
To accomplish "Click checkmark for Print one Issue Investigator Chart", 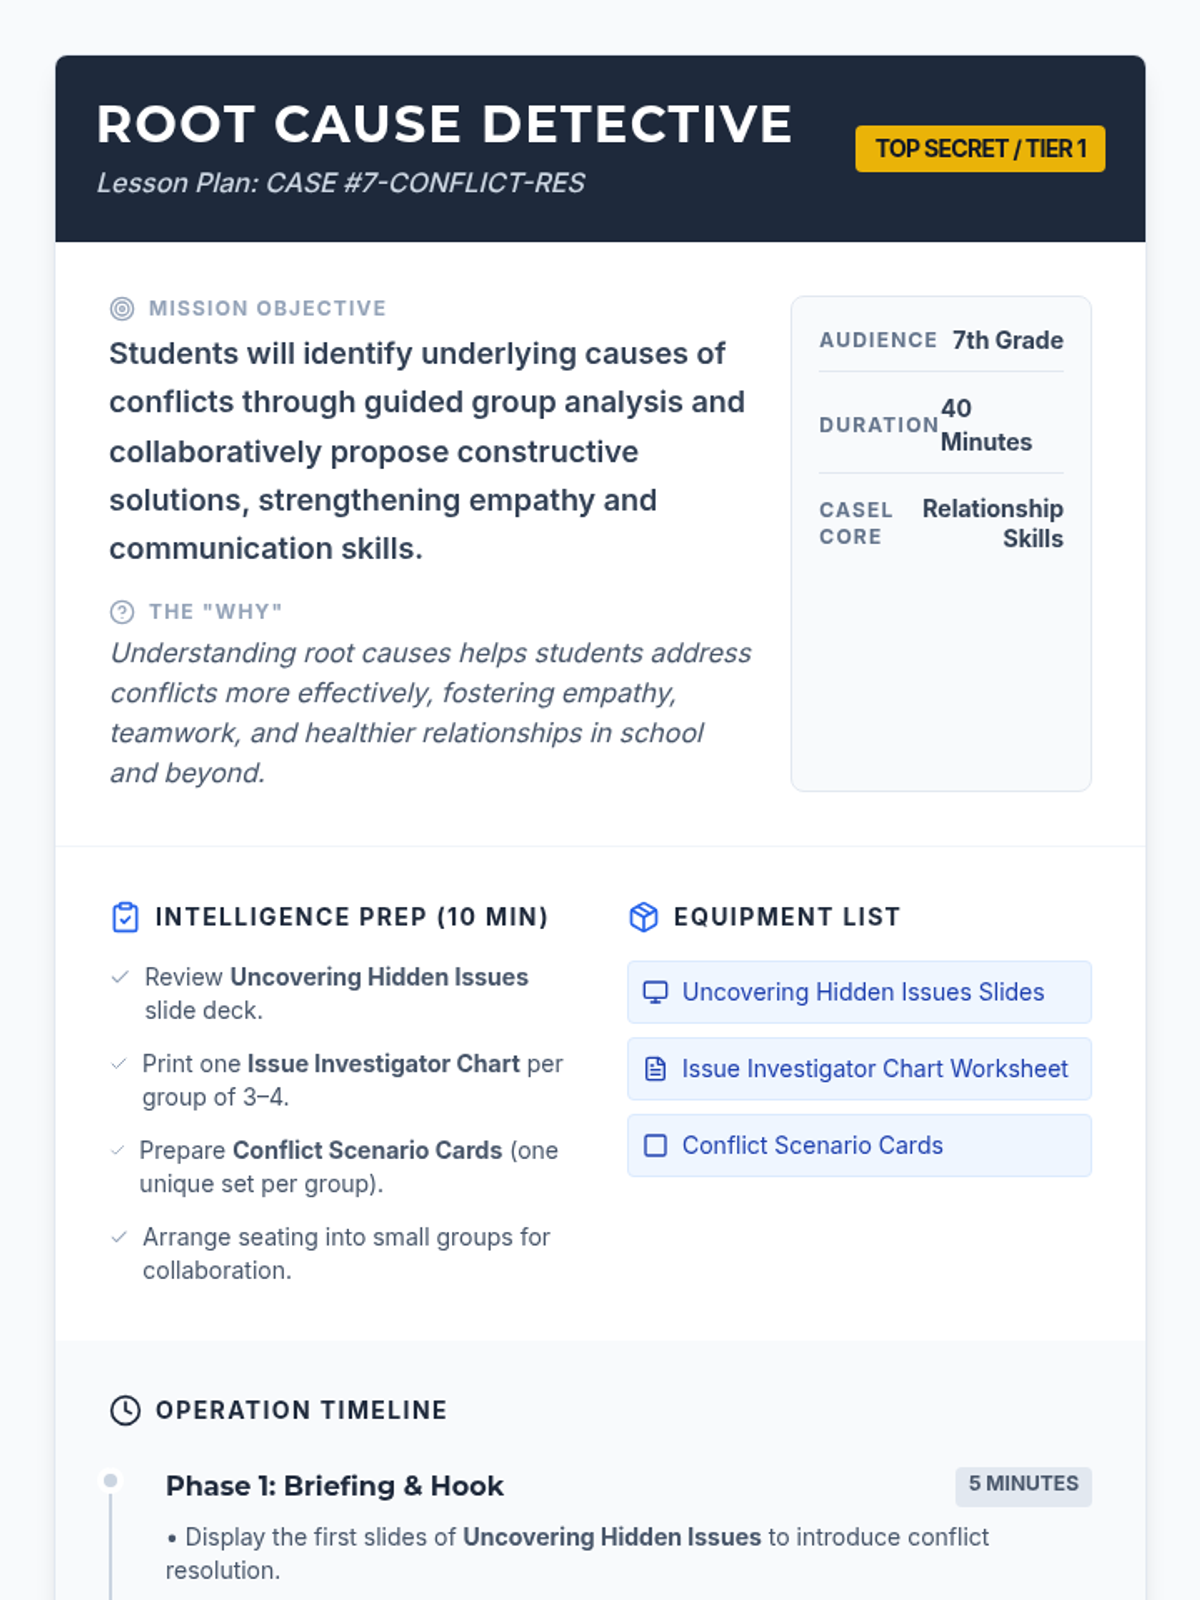I will click(119, 1064).
